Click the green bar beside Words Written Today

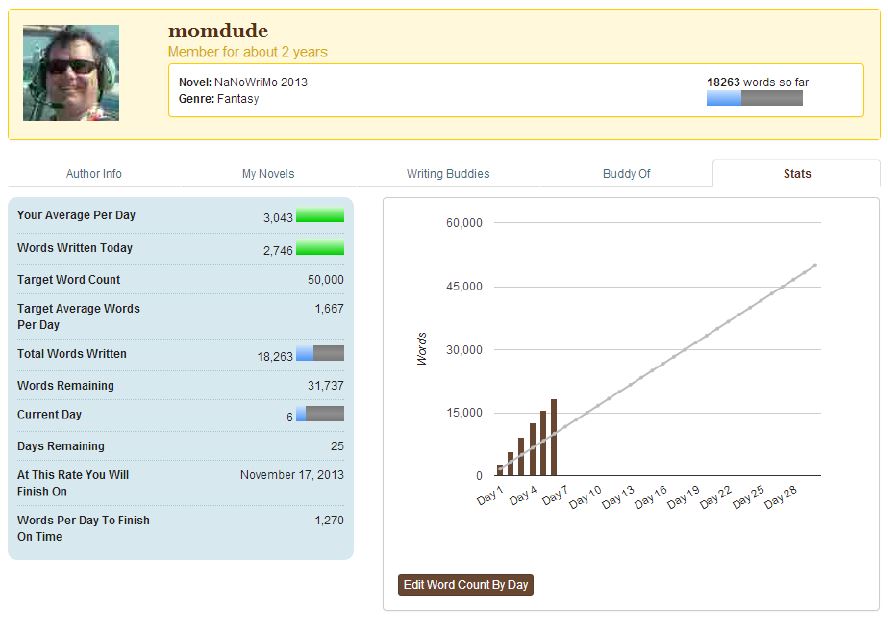coord(320,249)
